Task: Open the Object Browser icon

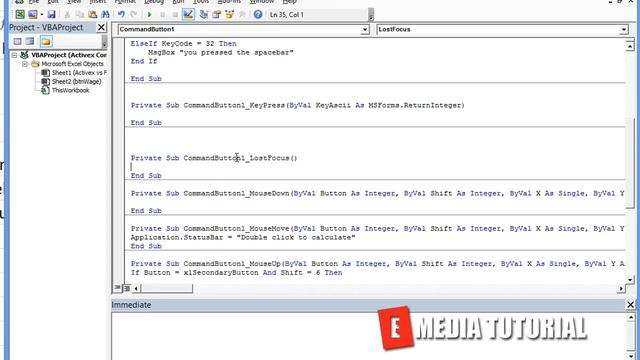Action: pyautogui.click(x=229, y=15)
